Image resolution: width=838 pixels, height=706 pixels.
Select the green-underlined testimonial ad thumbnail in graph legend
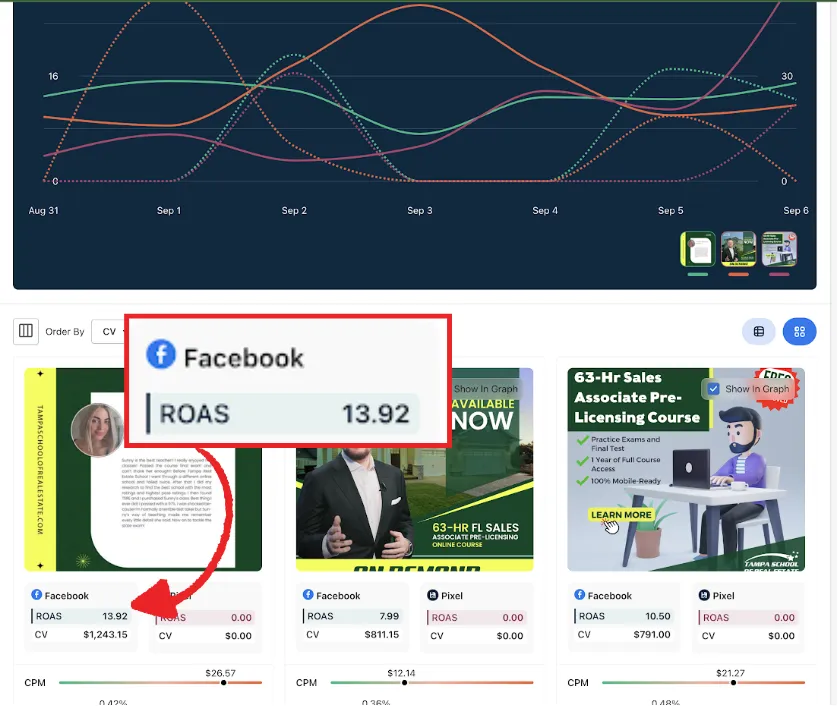pos(698,250)
